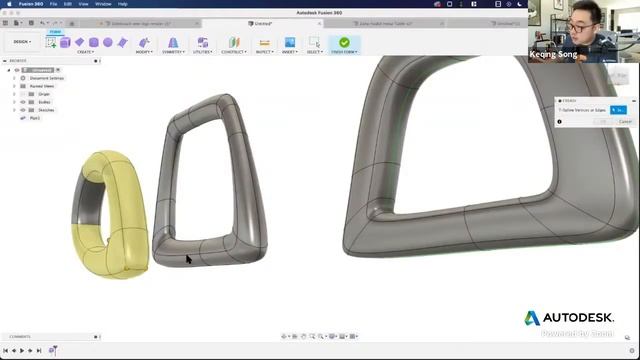Open Grid and Snaps settings
Image resolution: width=640 pixels, height=360 pixels.
pos(342,336)
